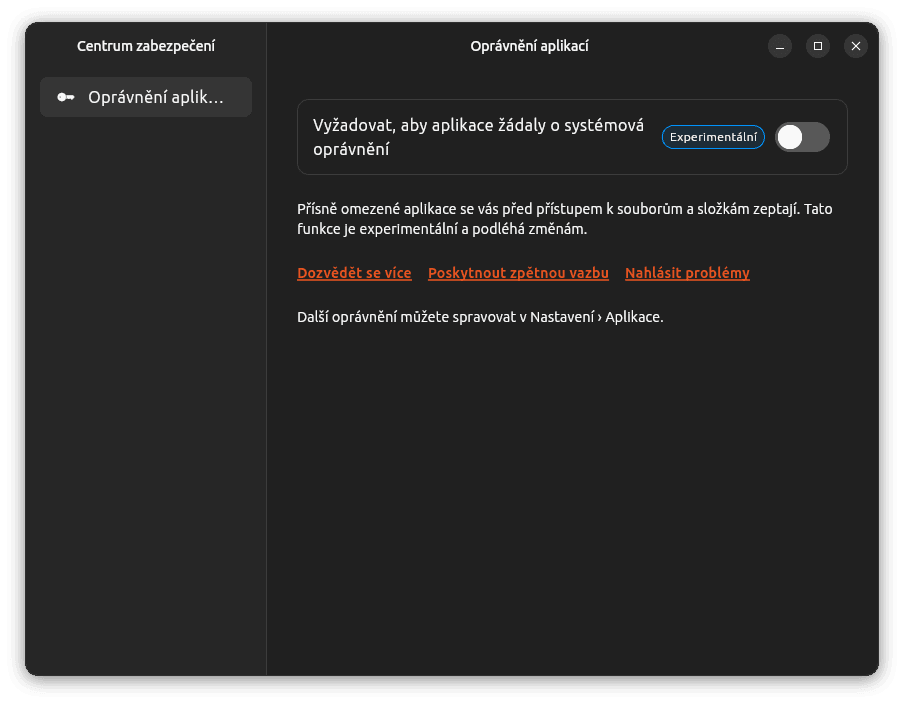The height and width of the screenshot is (704, 904).
Task: Open the Poskytnout zpětnou vazbu link
Action: [x=518, y=273]
